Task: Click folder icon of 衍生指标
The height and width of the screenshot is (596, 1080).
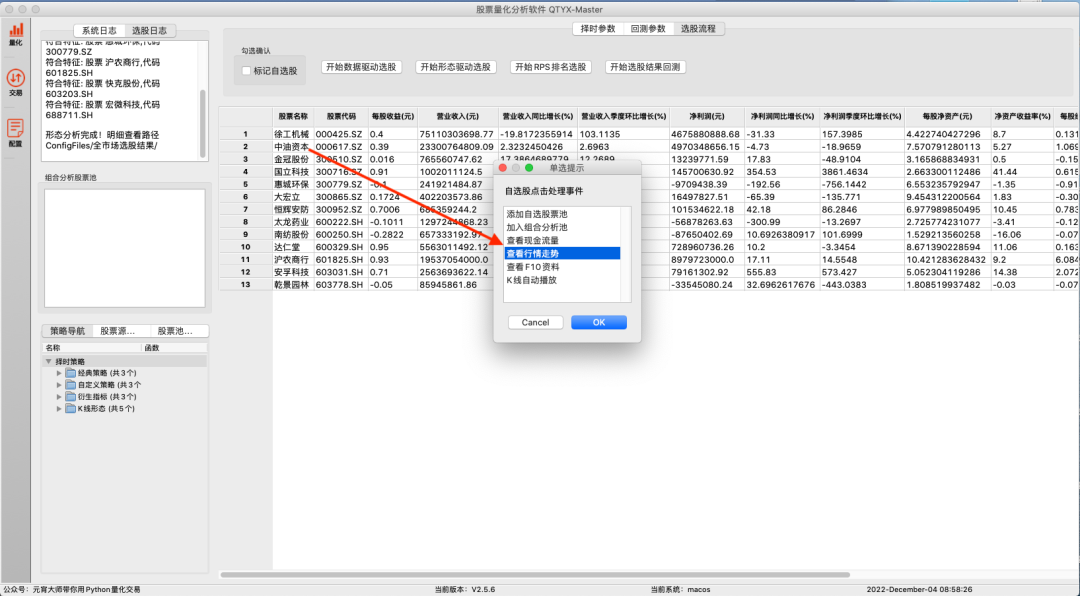Action: click(70, 396)
